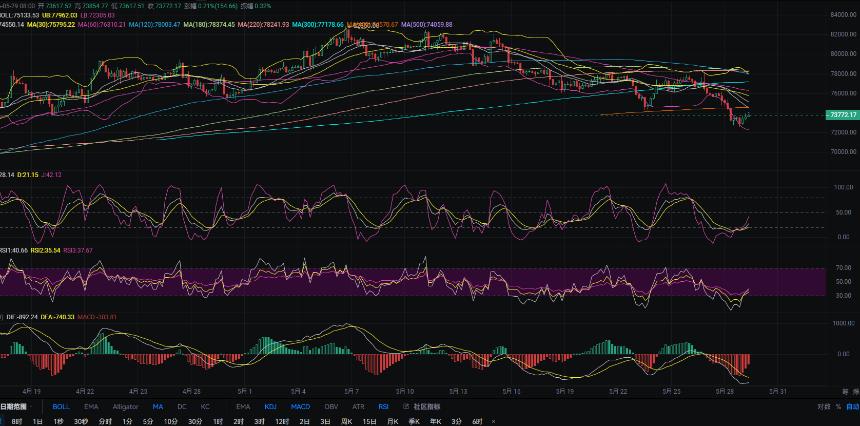Switch to the 15日 timeframe
The width and height of the screenshot is (860, 426).
(370, 421)
